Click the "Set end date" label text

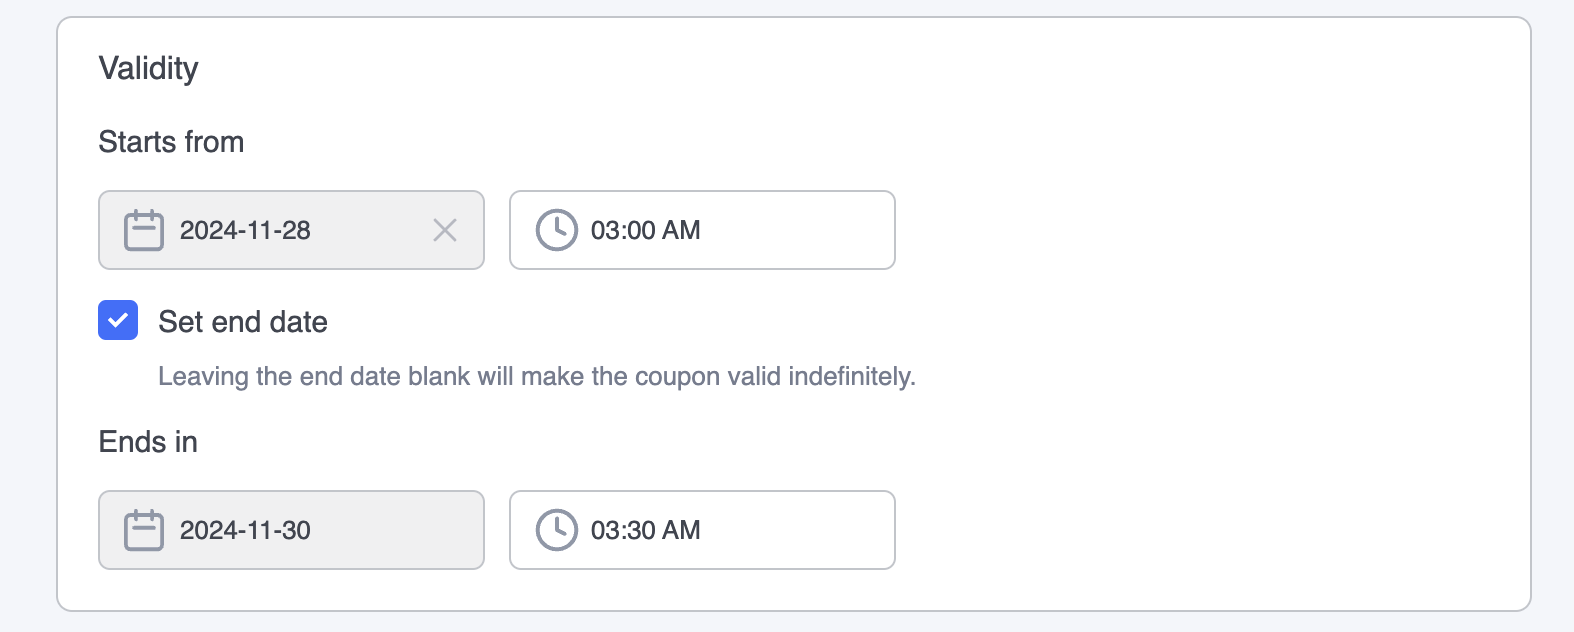point(243,322)
